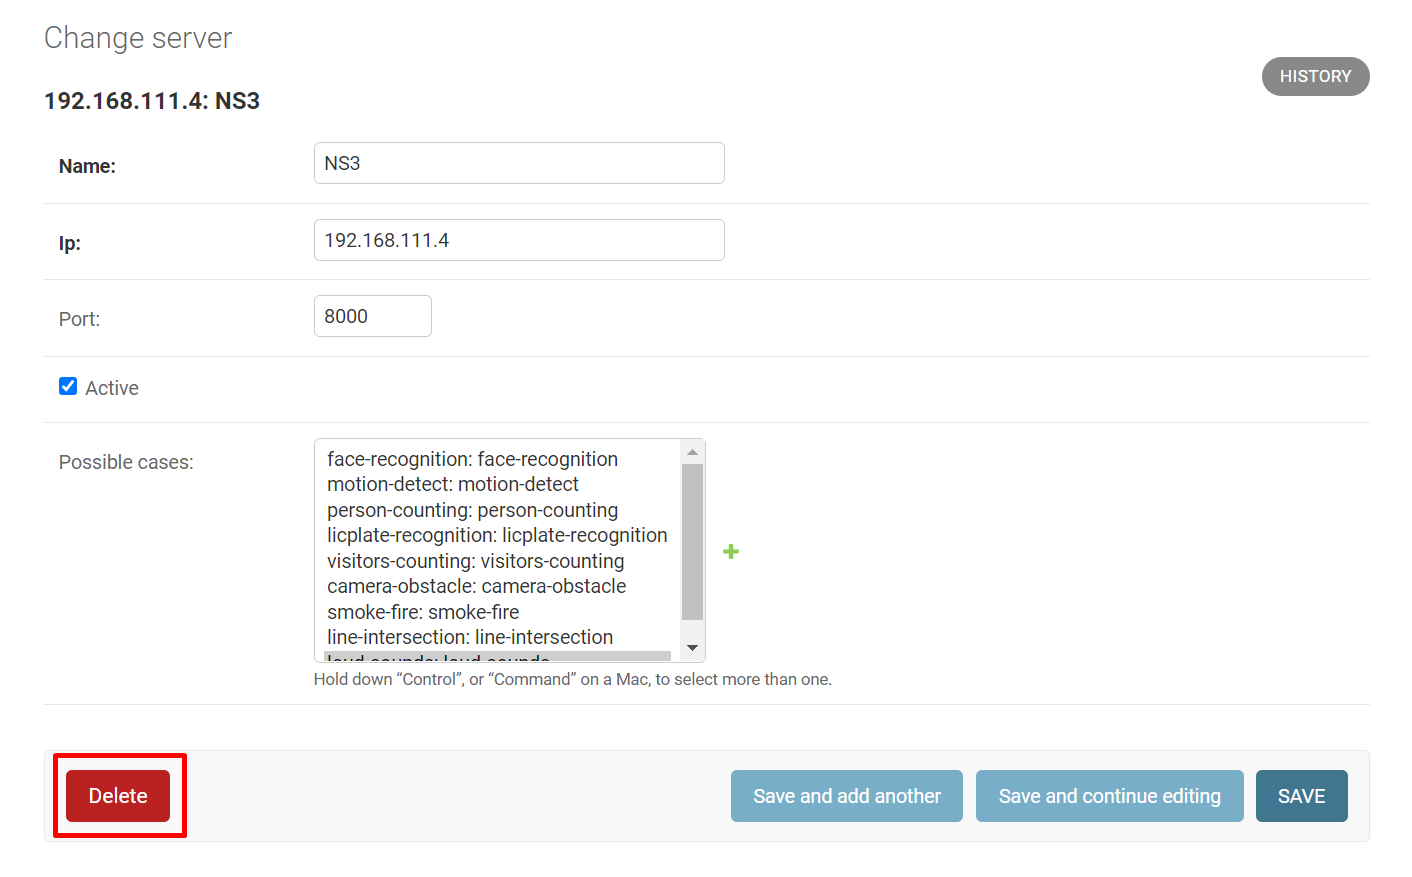Click Save and continue editing

pos(1109,796)
